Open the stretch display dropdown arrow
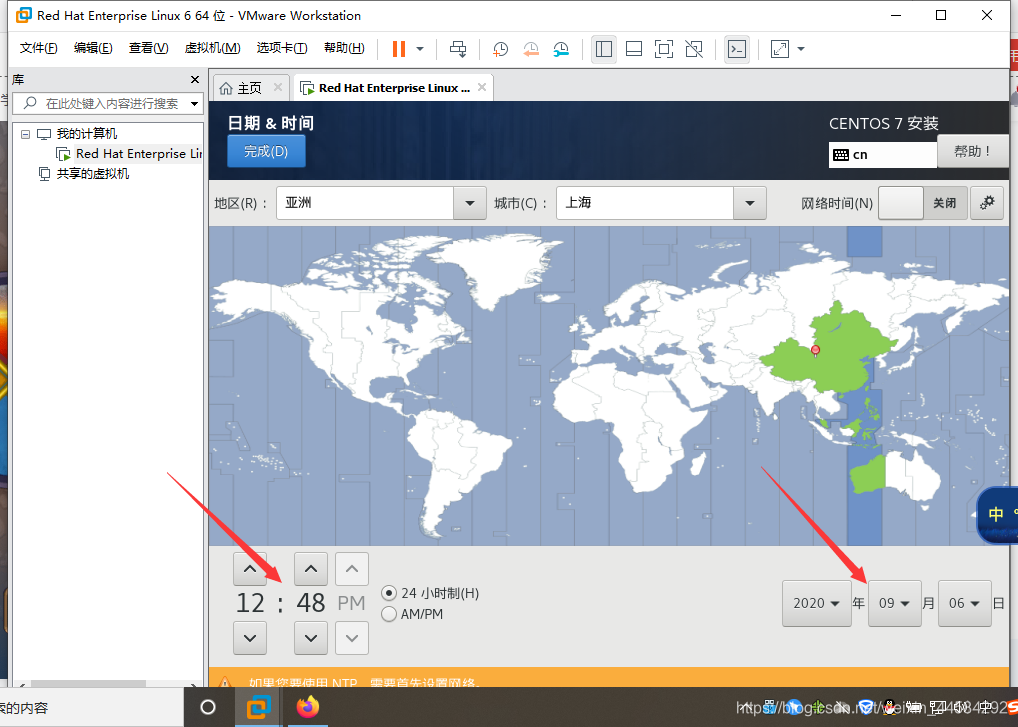The width and height of the screenshot is (1018, 727). 801,49
